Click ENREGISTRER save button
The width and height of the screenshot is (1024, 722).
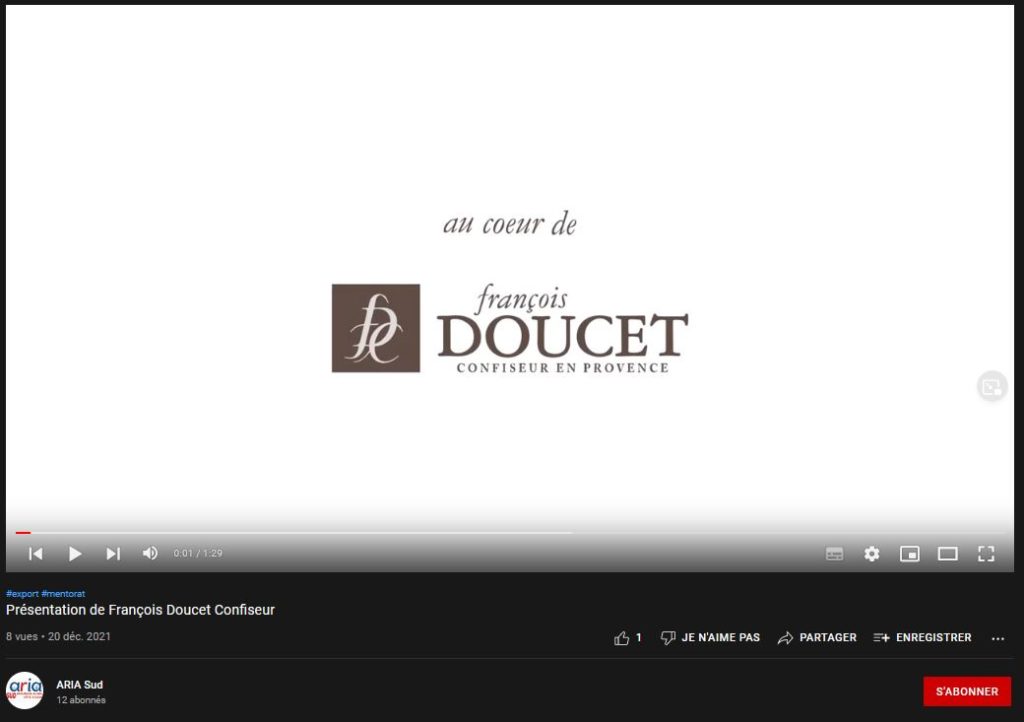click(x=922, y=638)
